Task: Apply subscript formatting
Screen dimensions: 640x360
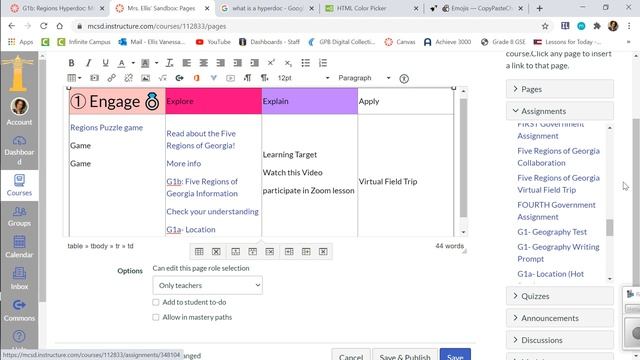Action: click(288, 63)
